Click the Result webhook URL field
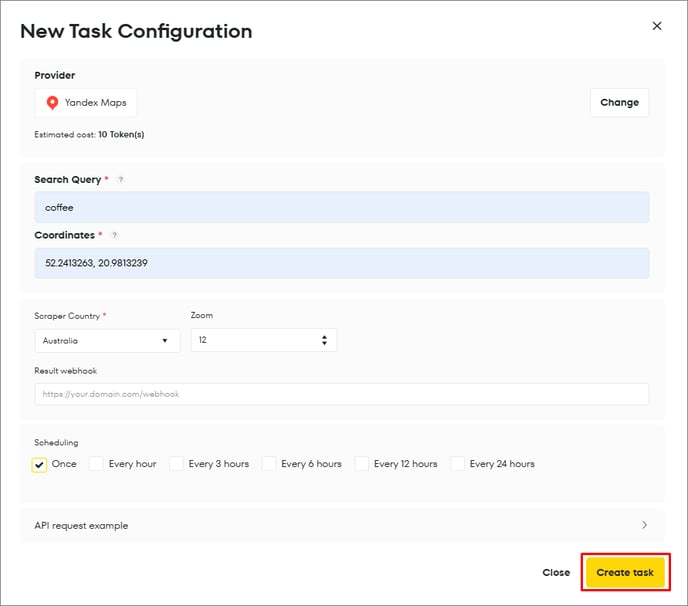The height and width of the screenshot is (606, 688). 342,394
